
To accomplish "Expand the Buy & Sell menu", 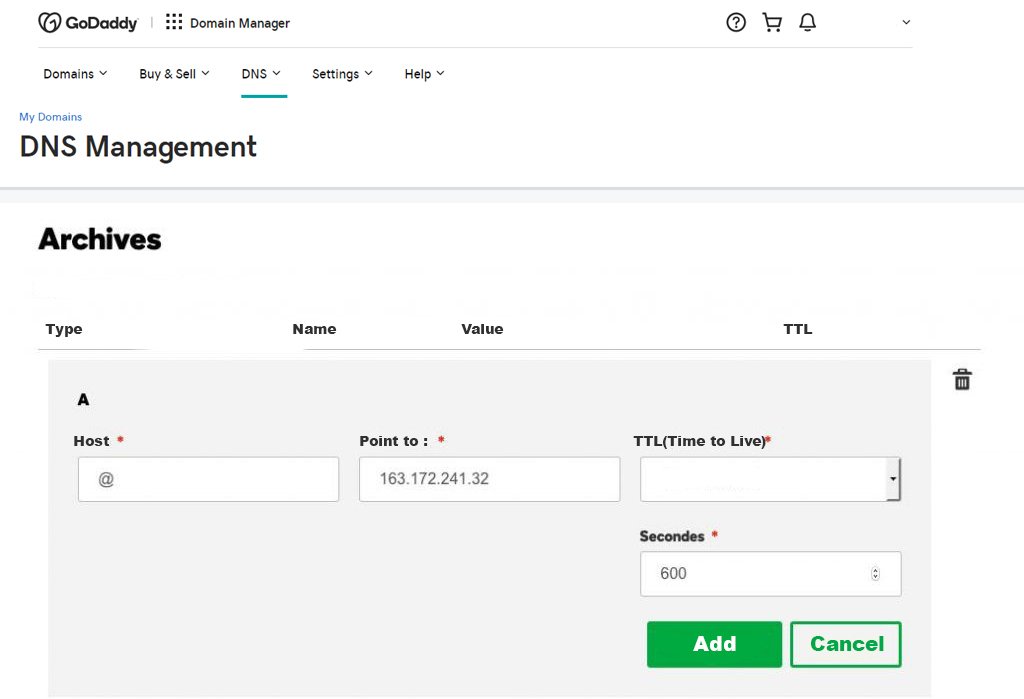I will (x=174, y=74).
